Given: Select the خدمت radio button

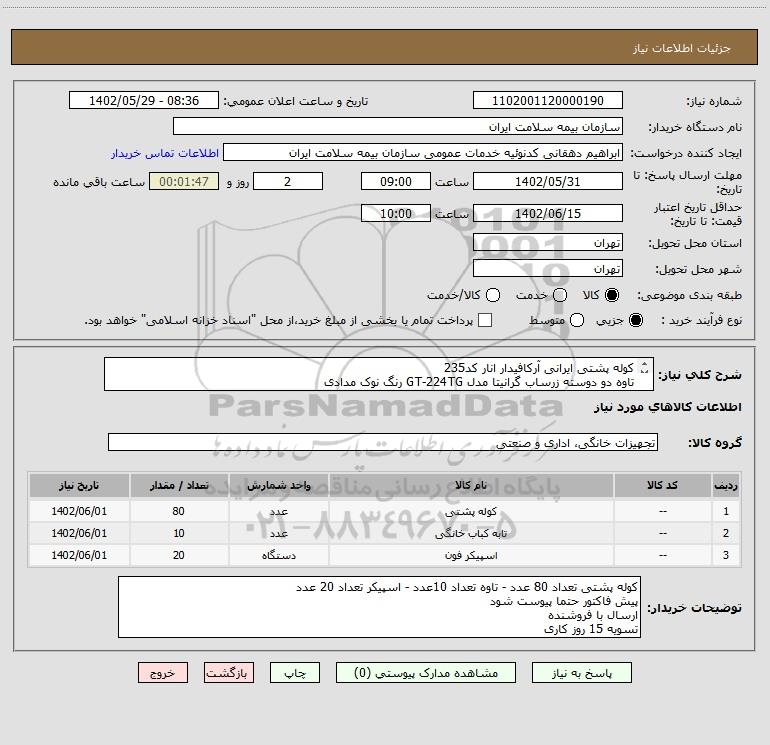Looking at the screenshot, I should tap(560, 295).
